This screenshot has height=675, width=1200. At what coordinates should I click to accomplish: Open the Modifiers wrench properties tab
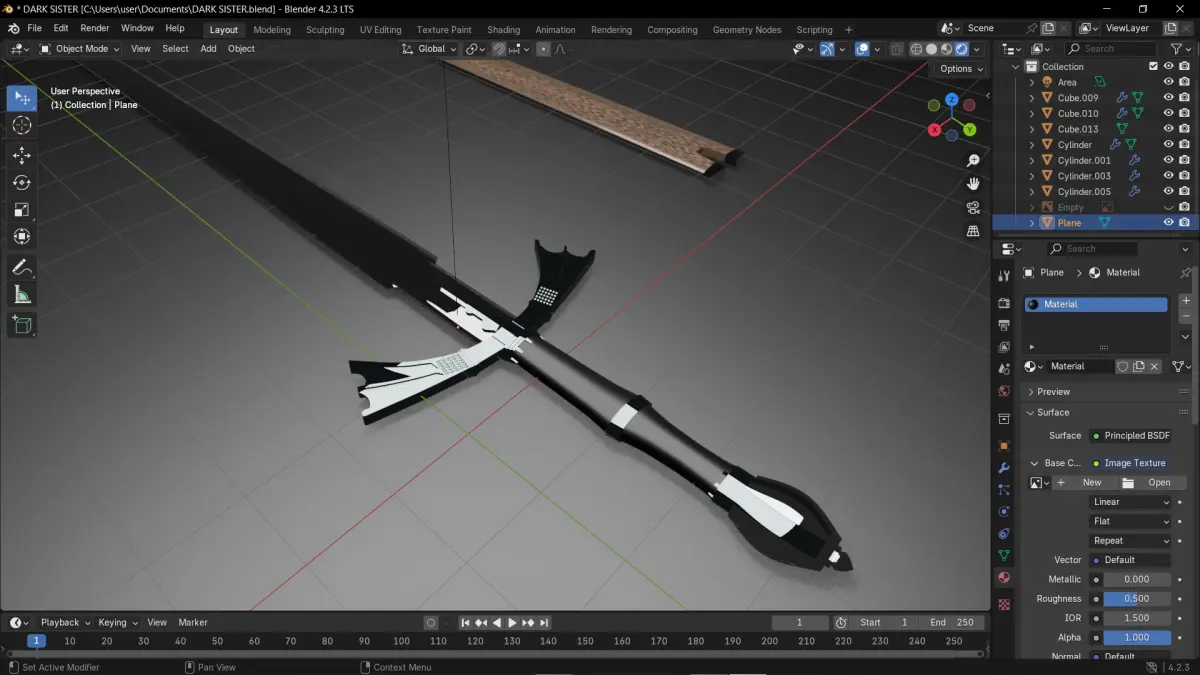[x=1004, y=468]
